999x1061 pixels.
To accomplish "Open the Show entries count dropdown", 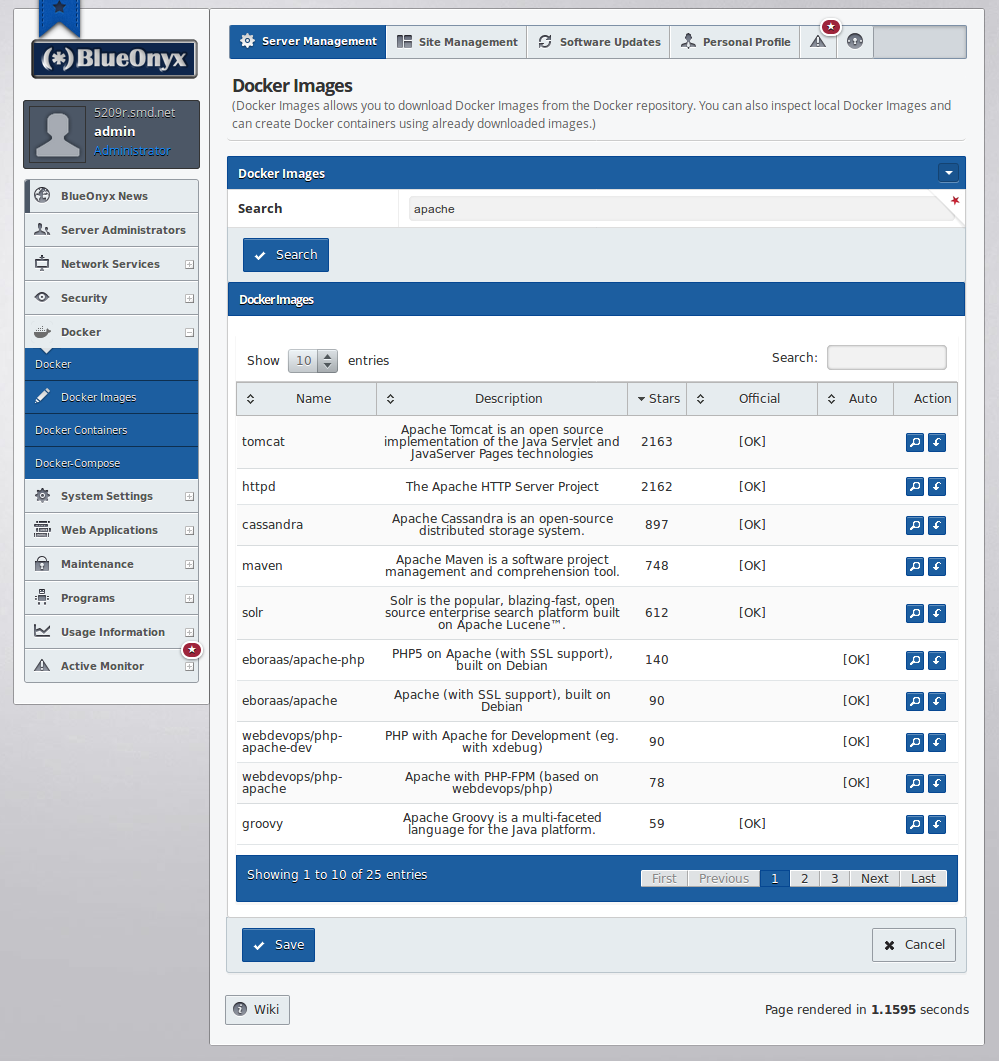I will pos(312,361).
